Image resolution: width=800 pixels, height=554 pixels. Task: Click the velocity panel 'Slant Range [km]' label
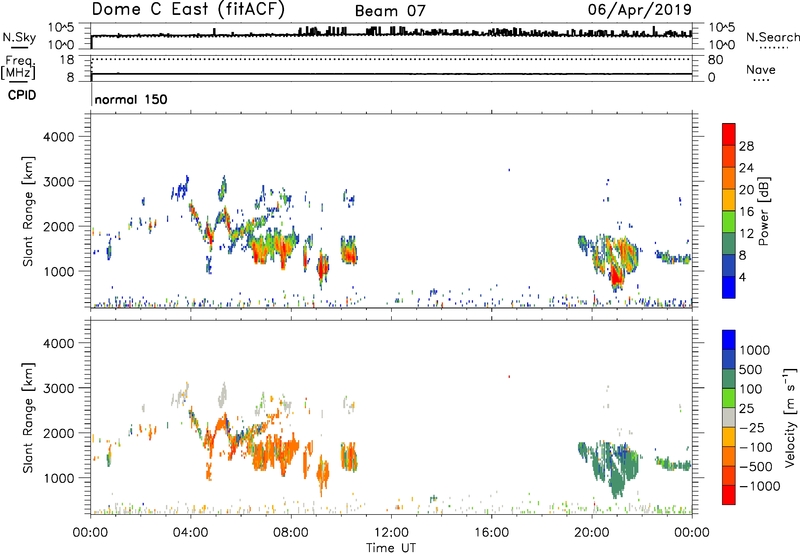[28, 418]
